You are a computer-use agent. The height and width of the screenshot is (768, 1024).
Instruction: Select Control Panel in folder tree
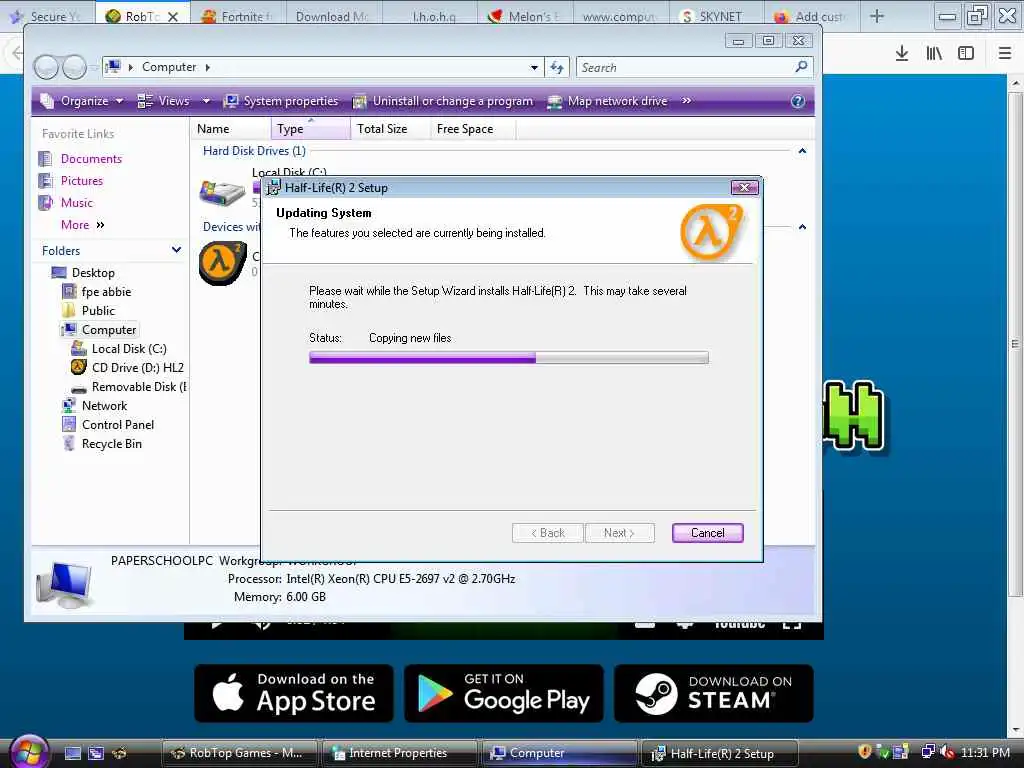click(x=118, y=424)
